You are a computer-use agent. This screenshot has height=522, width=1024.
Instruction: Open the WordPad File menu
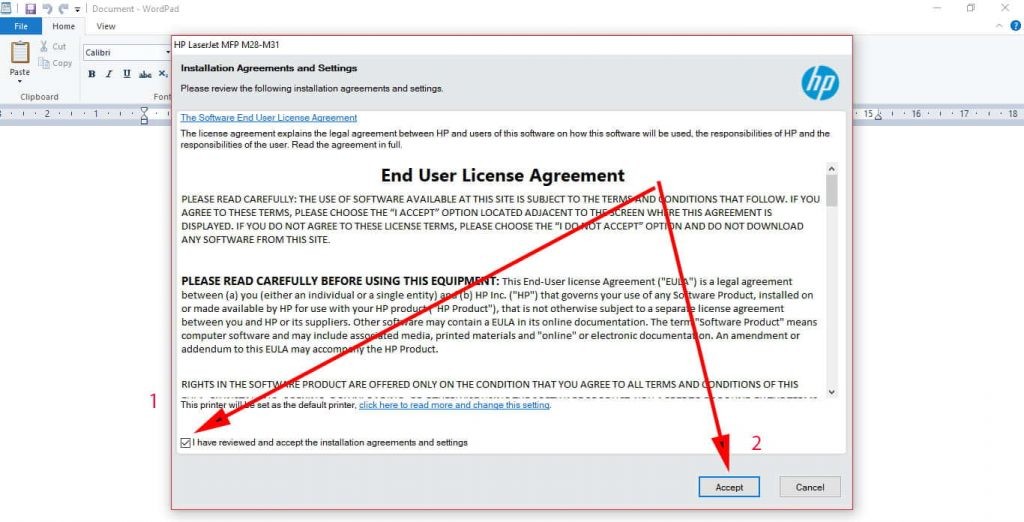(21, 26)
